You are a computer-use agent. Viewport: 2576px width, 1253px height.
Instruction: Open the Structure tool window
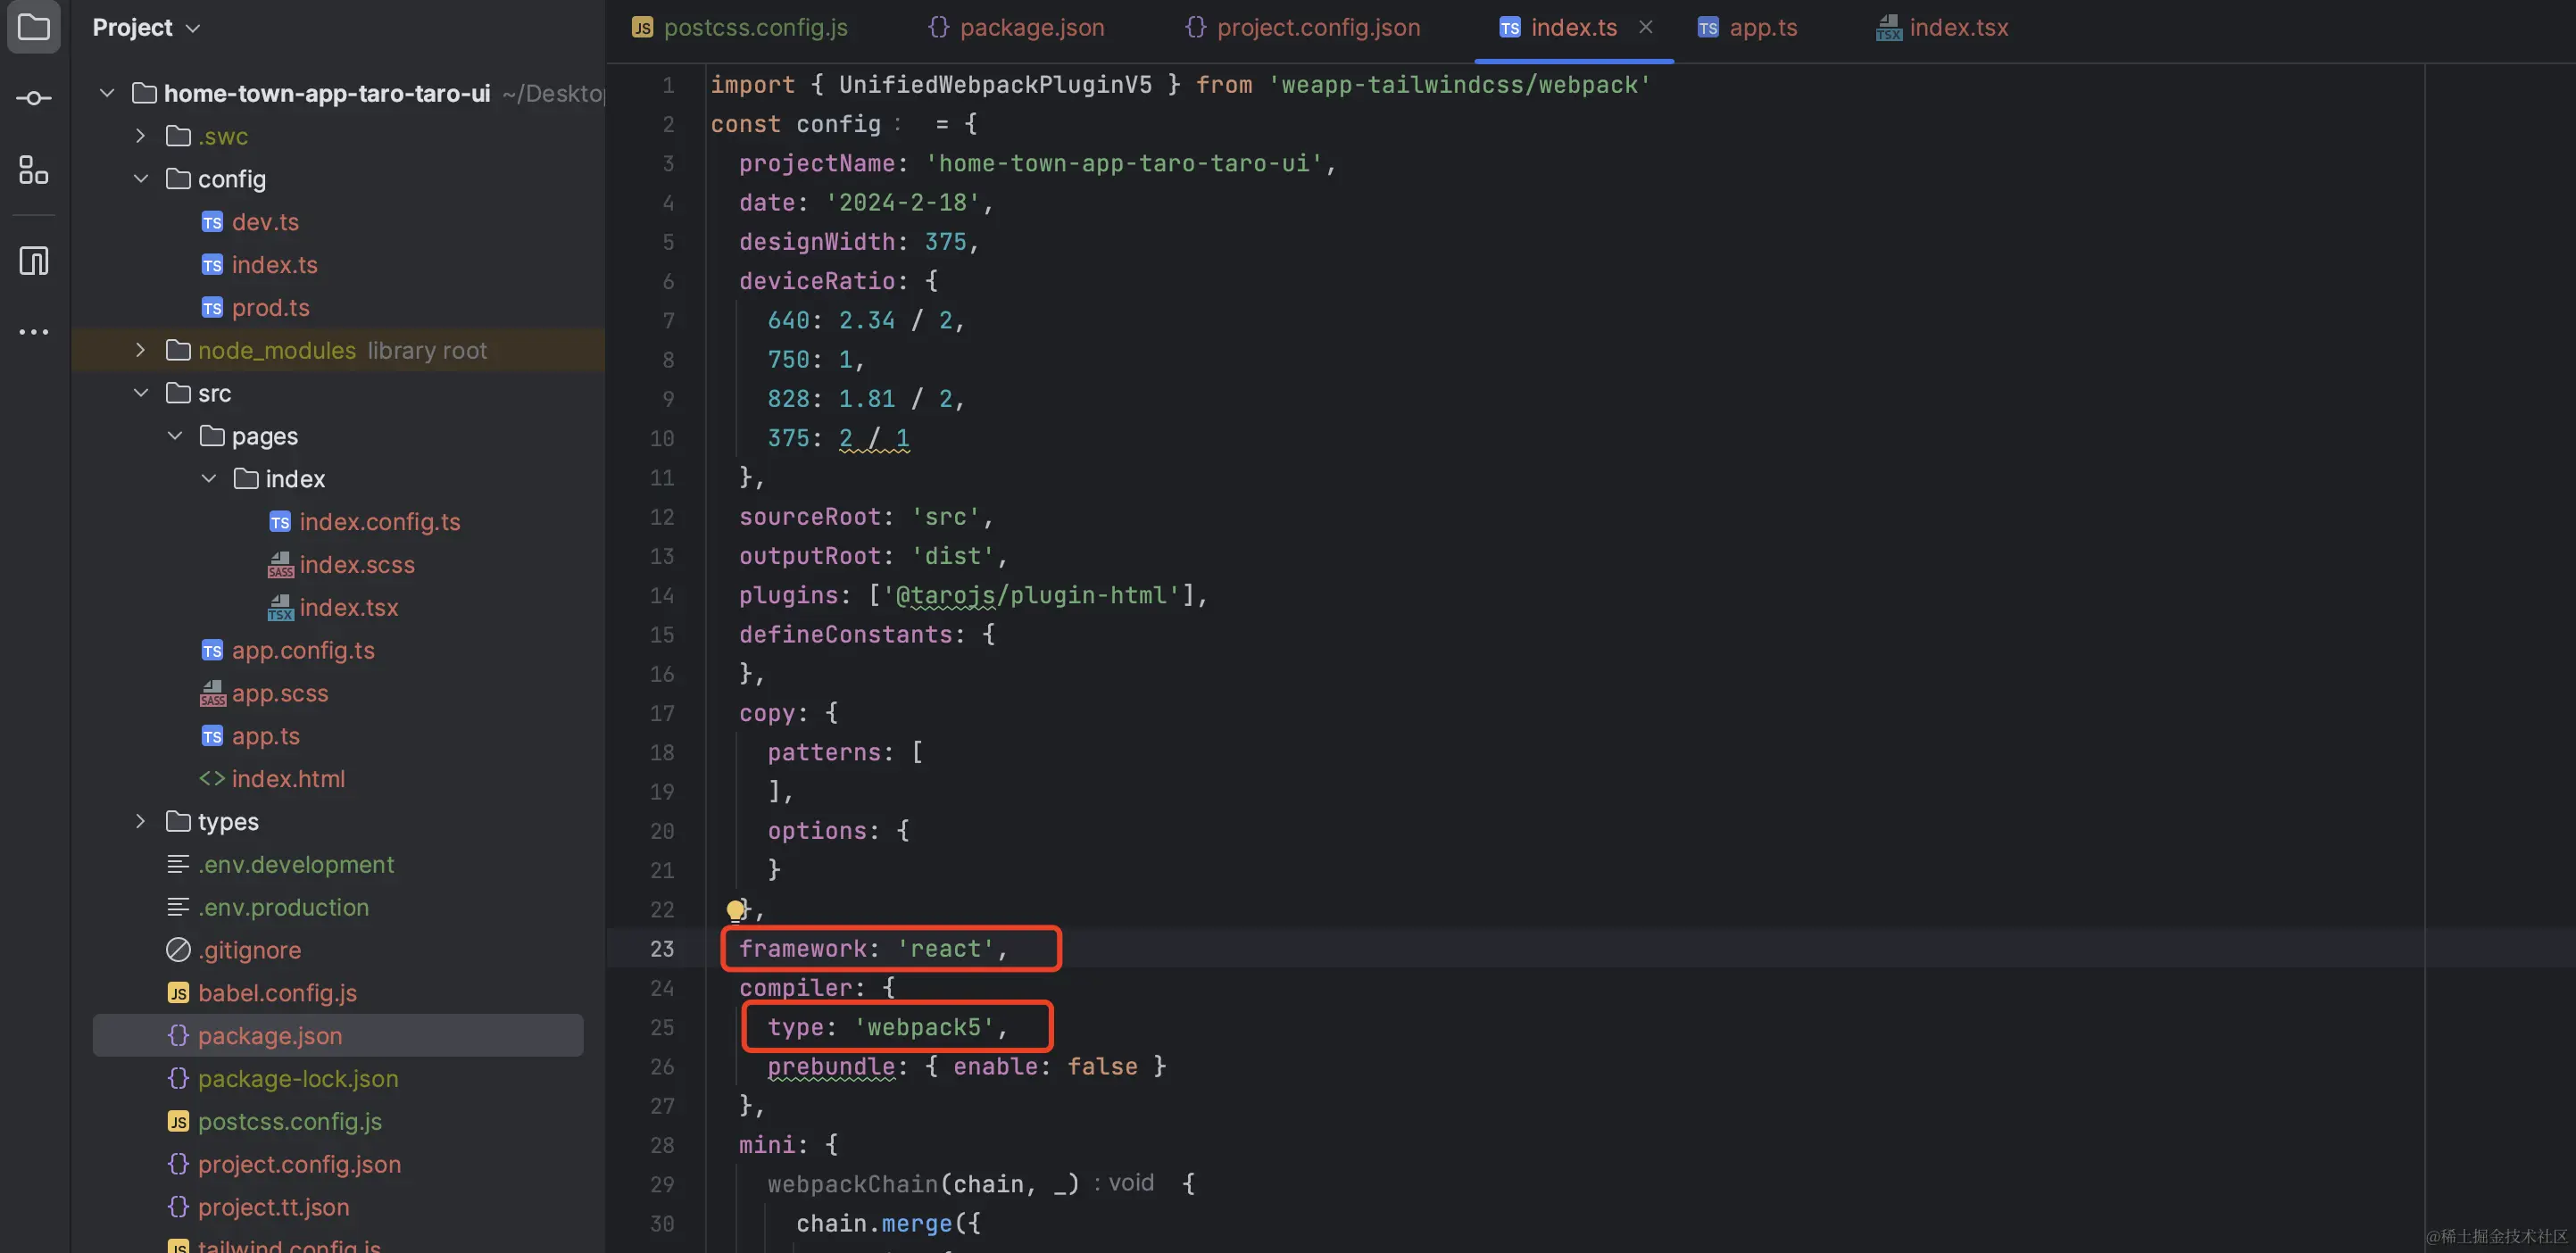[33, 170]
